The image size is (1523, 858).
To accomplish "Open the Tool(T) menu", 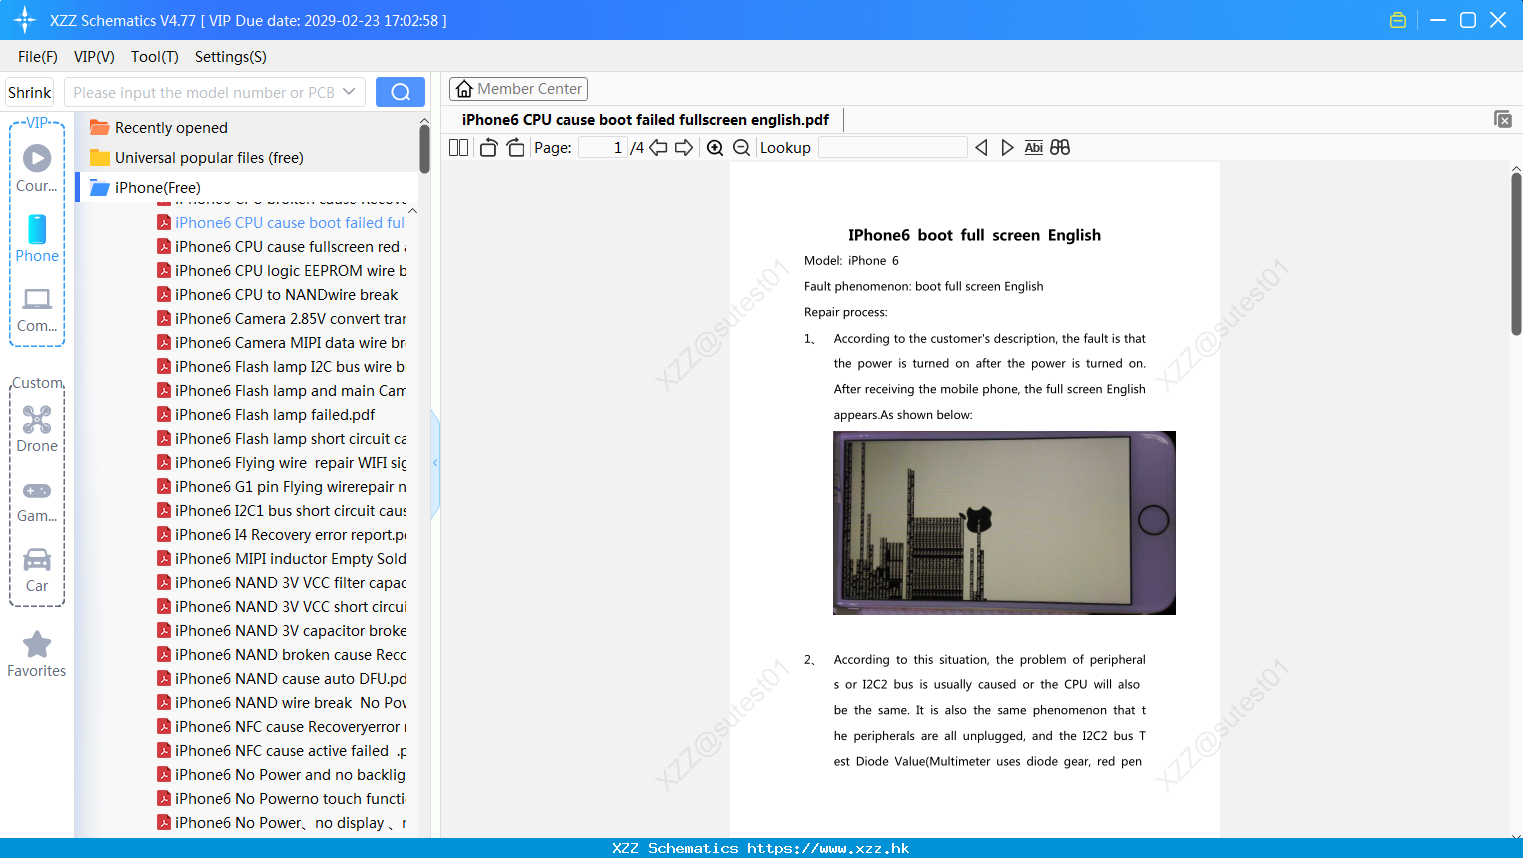I will 155,57.
